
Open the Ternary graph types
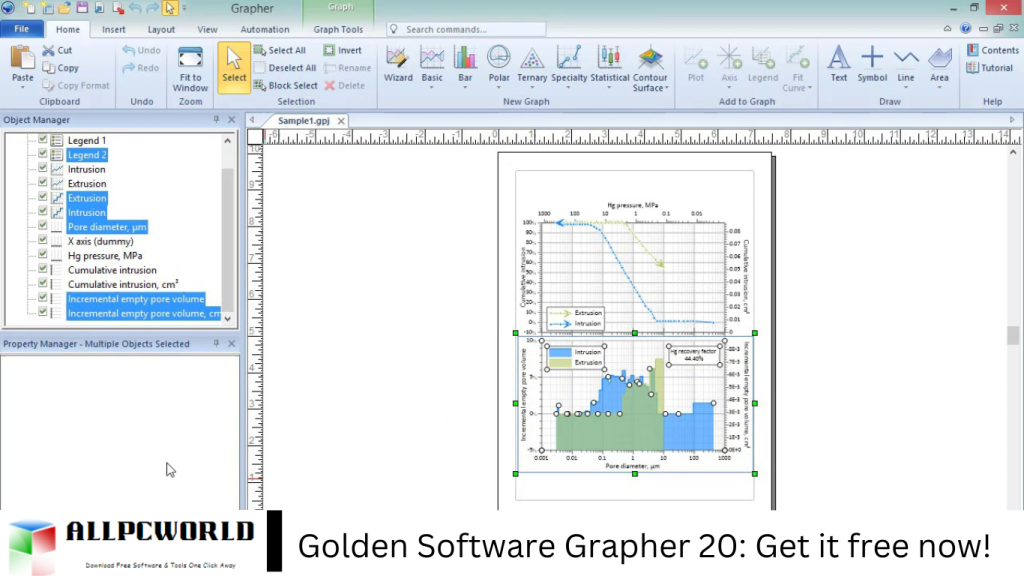pyautogui.click(x=532, y=67)
